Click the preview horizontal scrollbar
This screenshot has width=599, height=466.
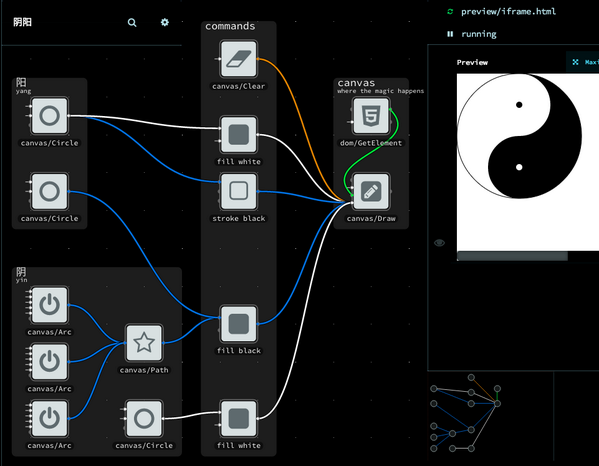click(x=512, y=256)
